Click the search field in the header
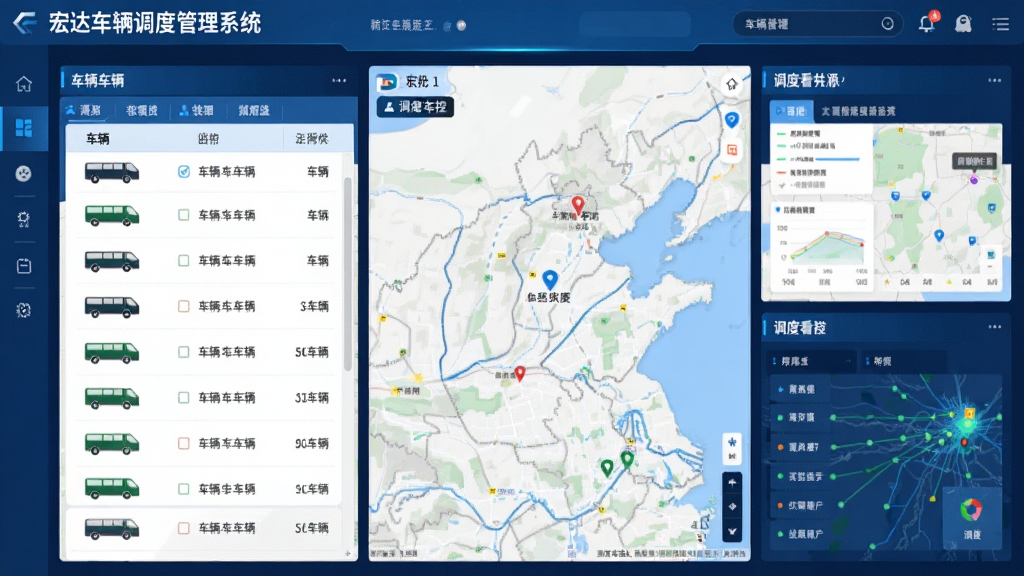Viewport: 1024px width, 576px height. coord(818,24)
